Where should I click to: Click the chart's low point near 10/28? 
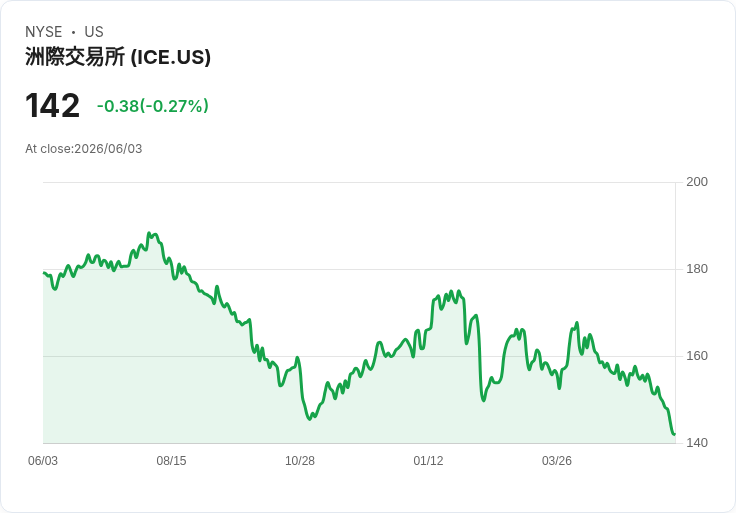coord(310,419)
